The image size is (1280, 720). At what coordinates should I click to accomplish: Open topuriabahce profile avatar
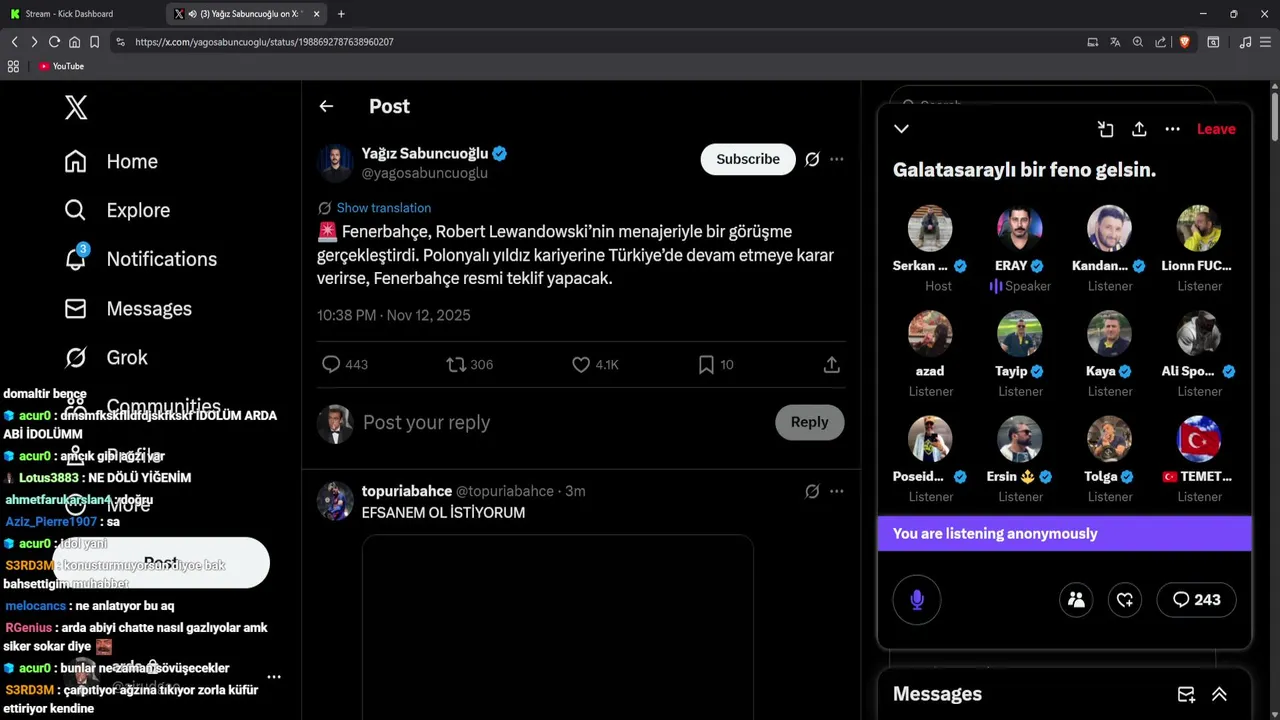point(335,501)
